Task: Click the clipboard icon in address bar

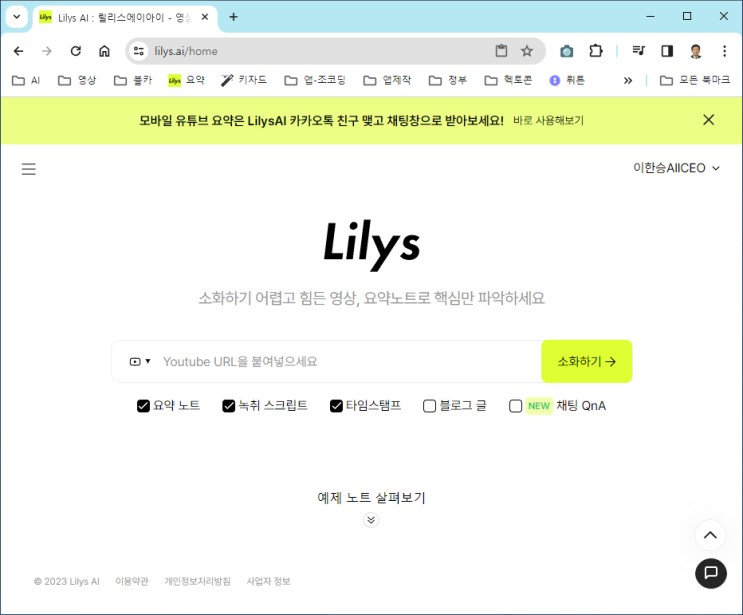Action: [x=501, y=51]
